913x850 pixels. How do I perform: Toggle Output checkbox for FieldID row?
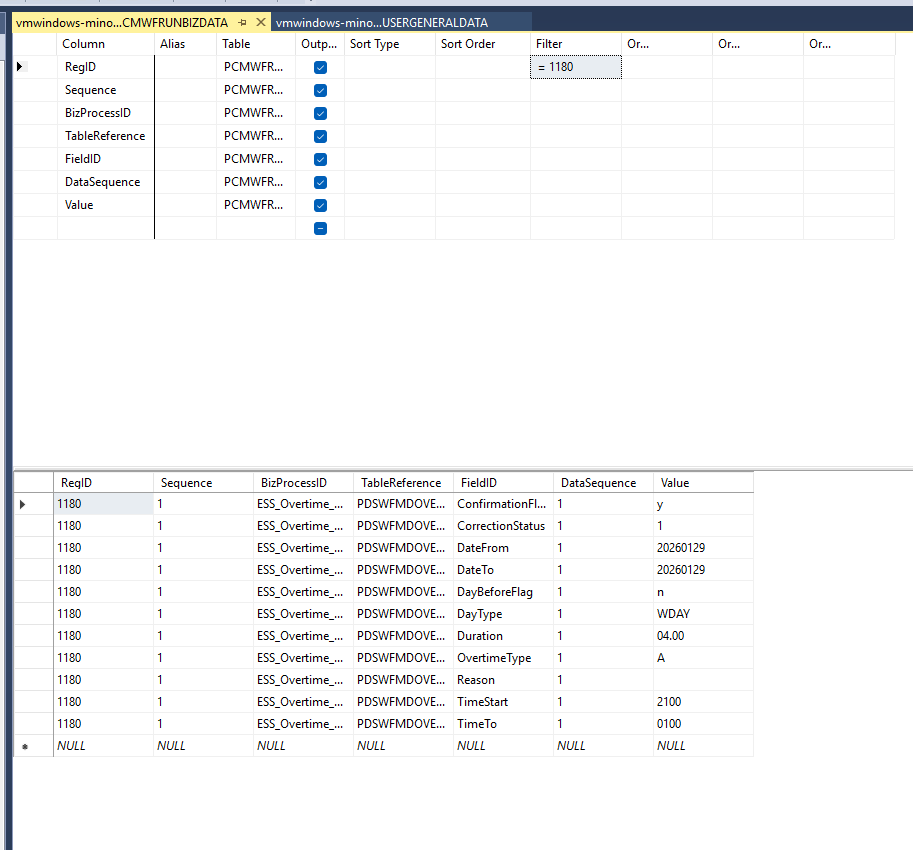320,159
